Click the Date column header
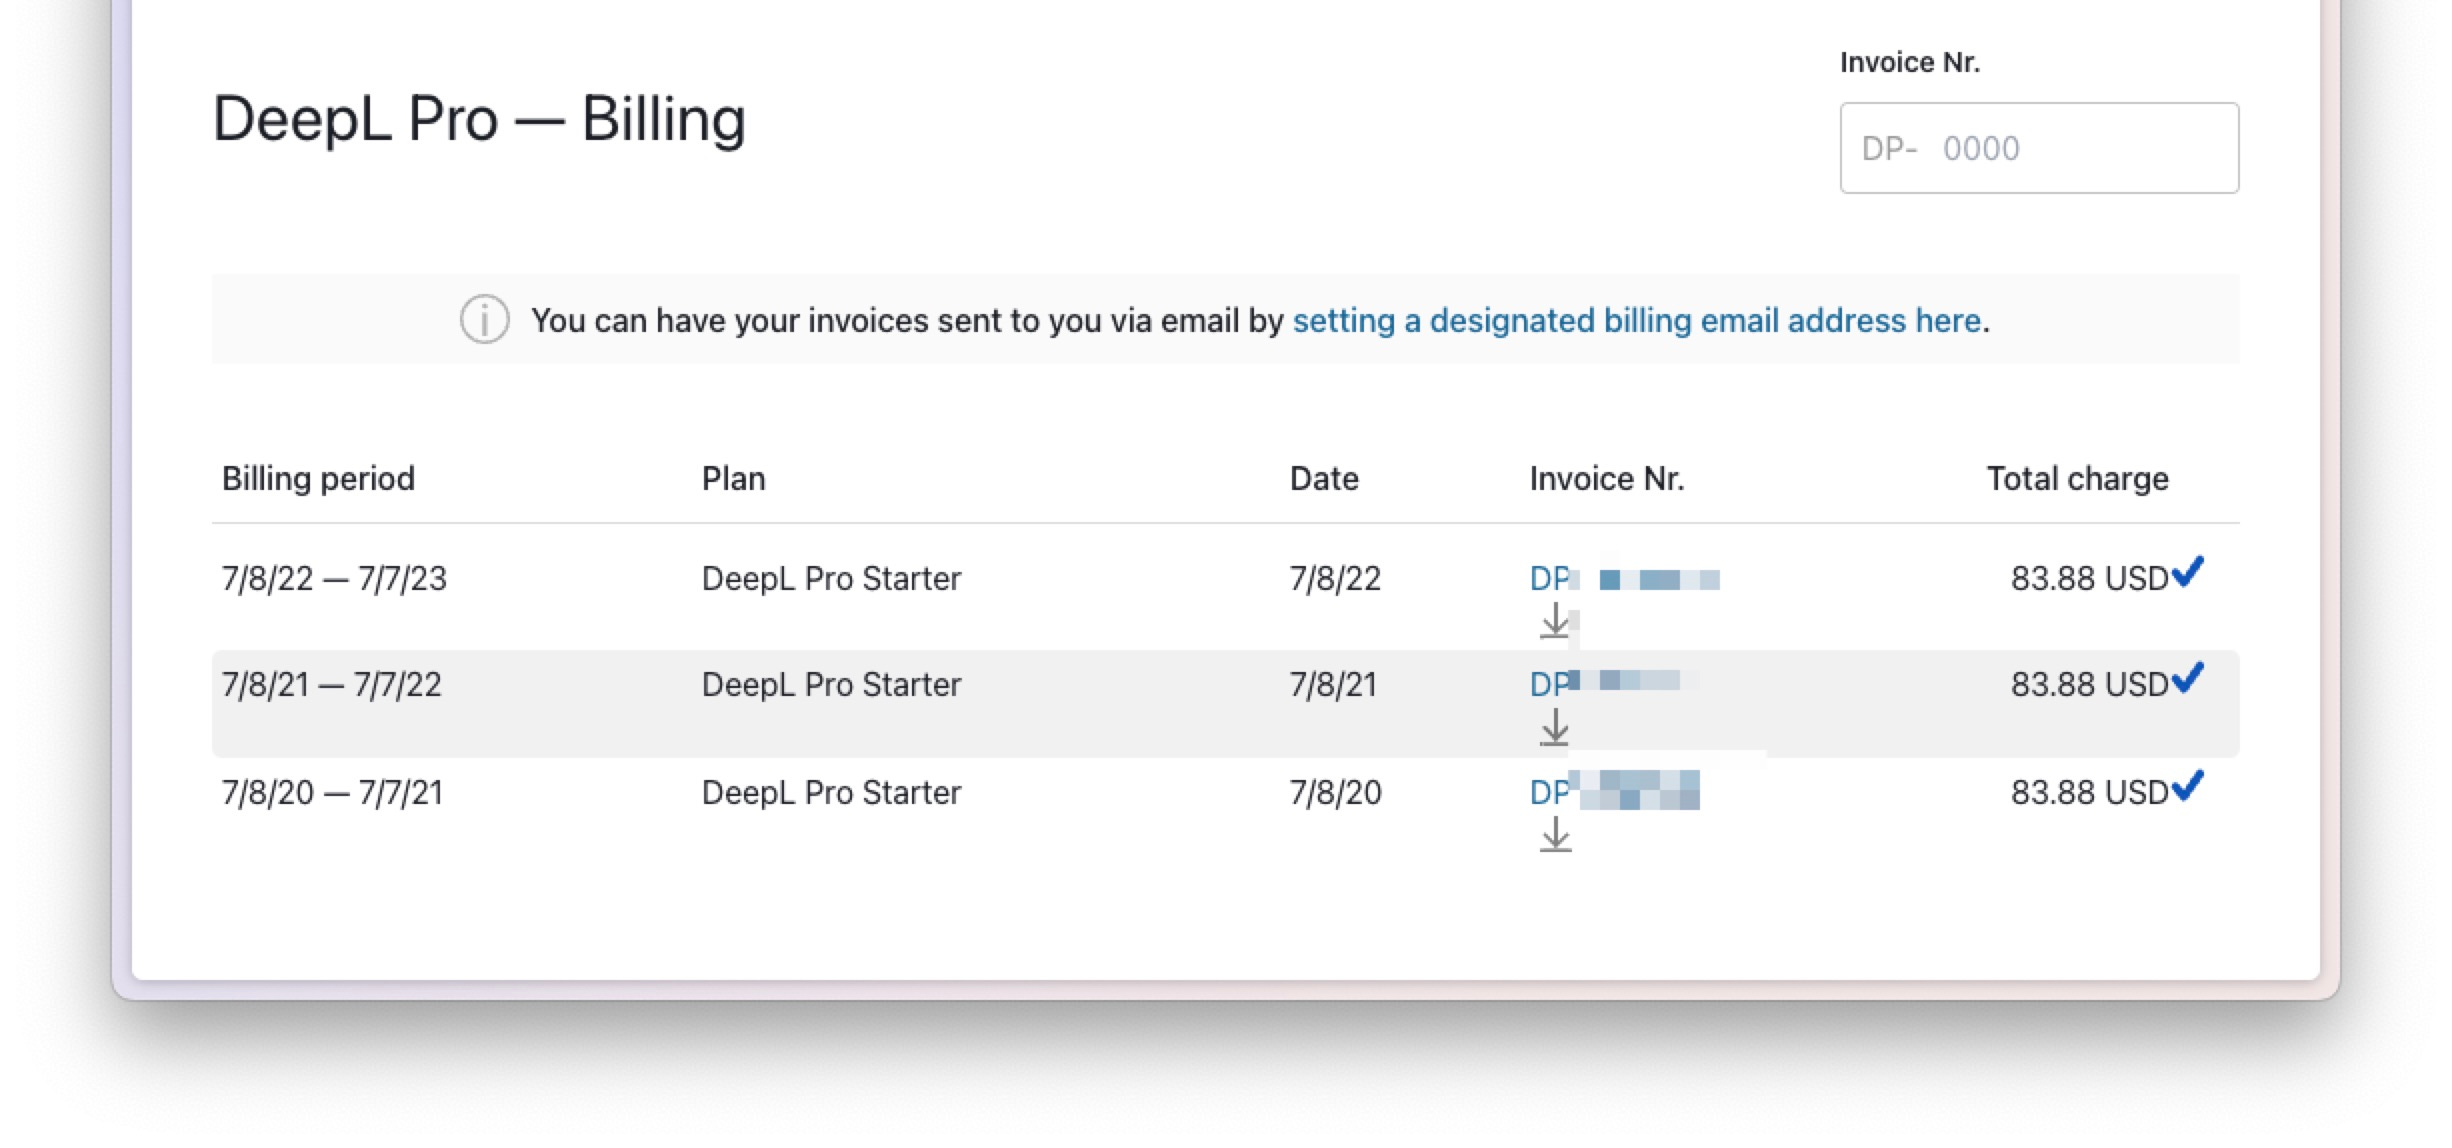The image size is (2452, 1148). (1323, 479)
